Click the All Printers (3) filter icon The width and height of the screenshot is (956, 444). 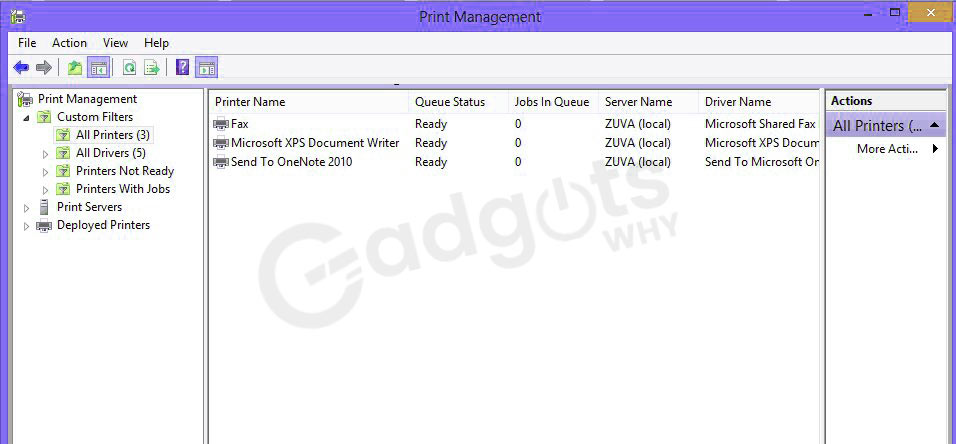click(x=63, y=135)
